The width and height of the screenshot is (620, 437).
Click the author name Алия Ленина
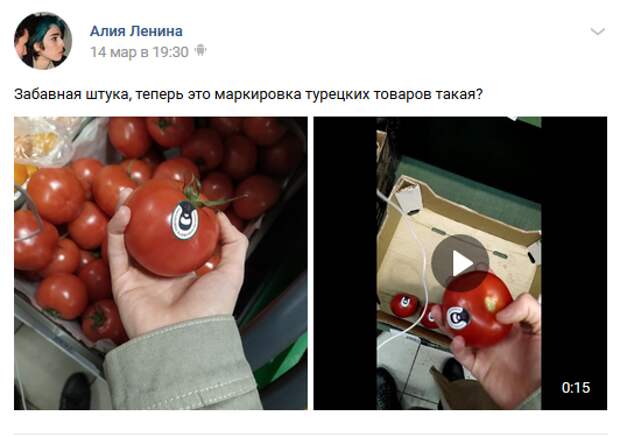[136, 31]
